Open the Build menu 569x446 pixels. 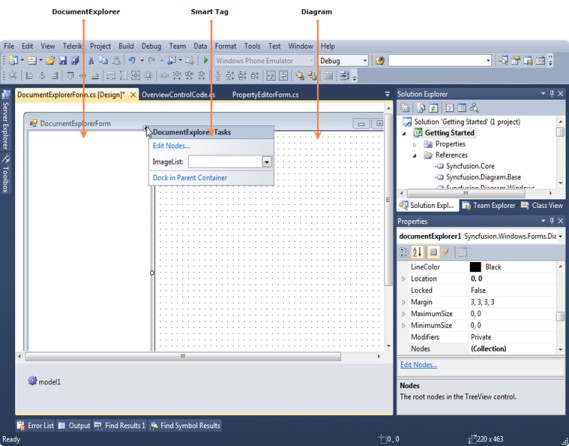pyautogui.click(x=126, y=46)
